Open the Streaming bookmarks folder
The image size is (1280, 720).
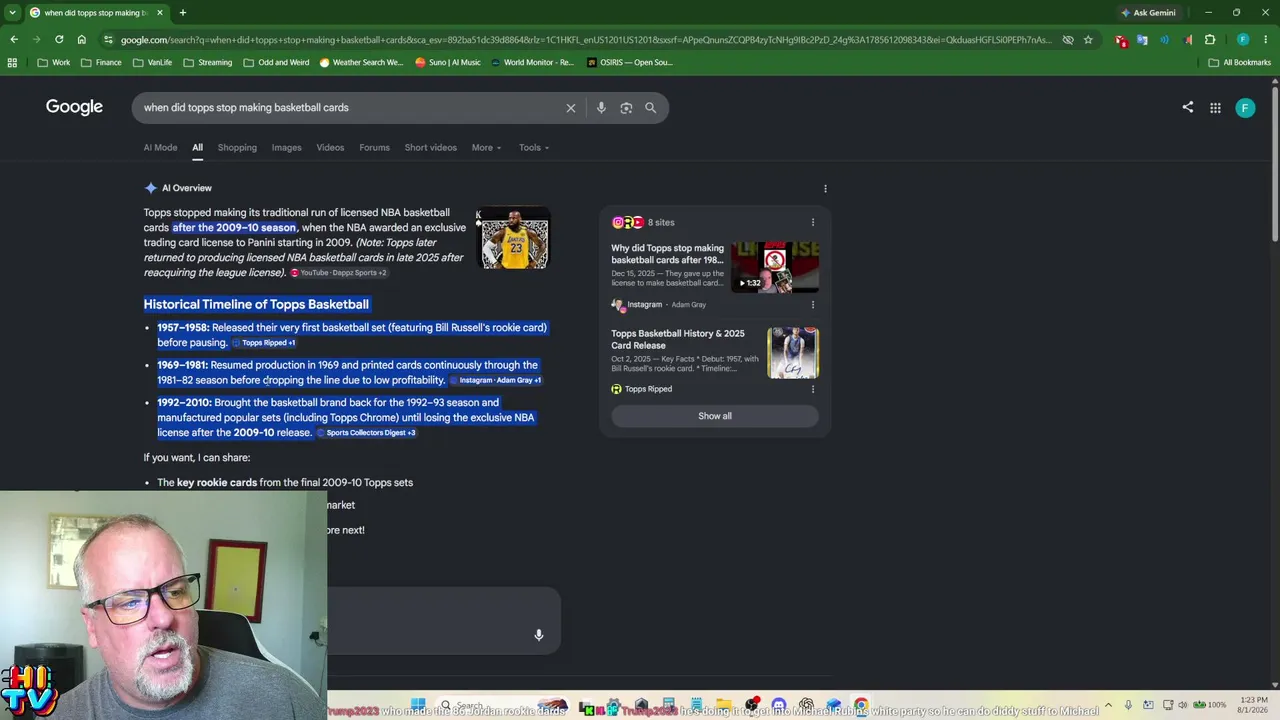[207, 62]
